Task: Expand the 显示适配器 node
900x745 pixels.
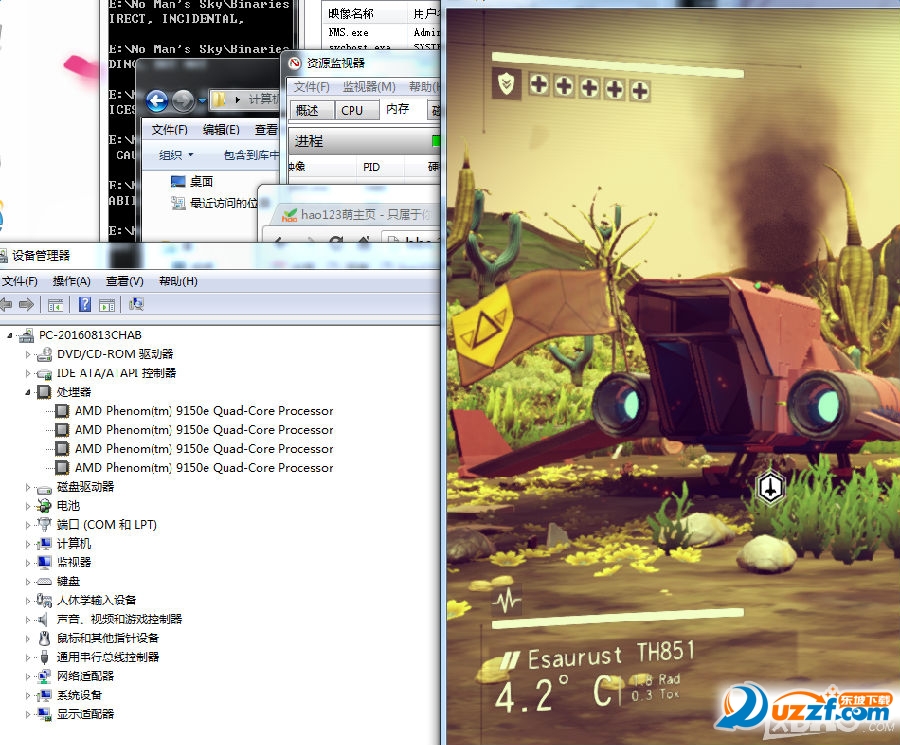Action: click(27, 714)
